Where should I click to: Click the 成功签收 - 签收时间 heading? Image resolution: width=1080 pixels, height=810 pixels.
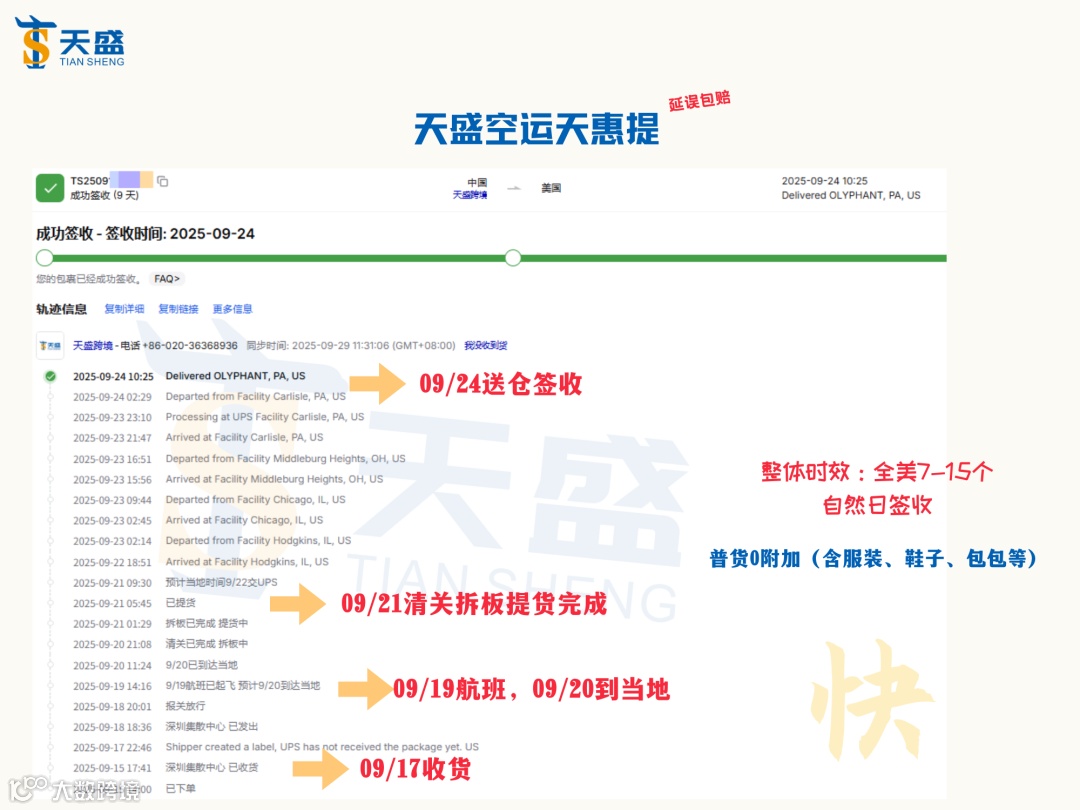coord(145,234)
